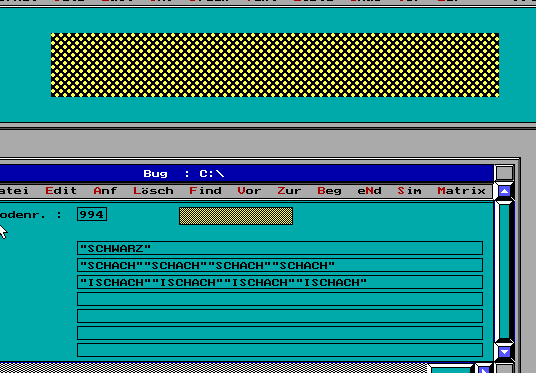
Task: Open the Matrix menu
Action: (x=461, y=191)
